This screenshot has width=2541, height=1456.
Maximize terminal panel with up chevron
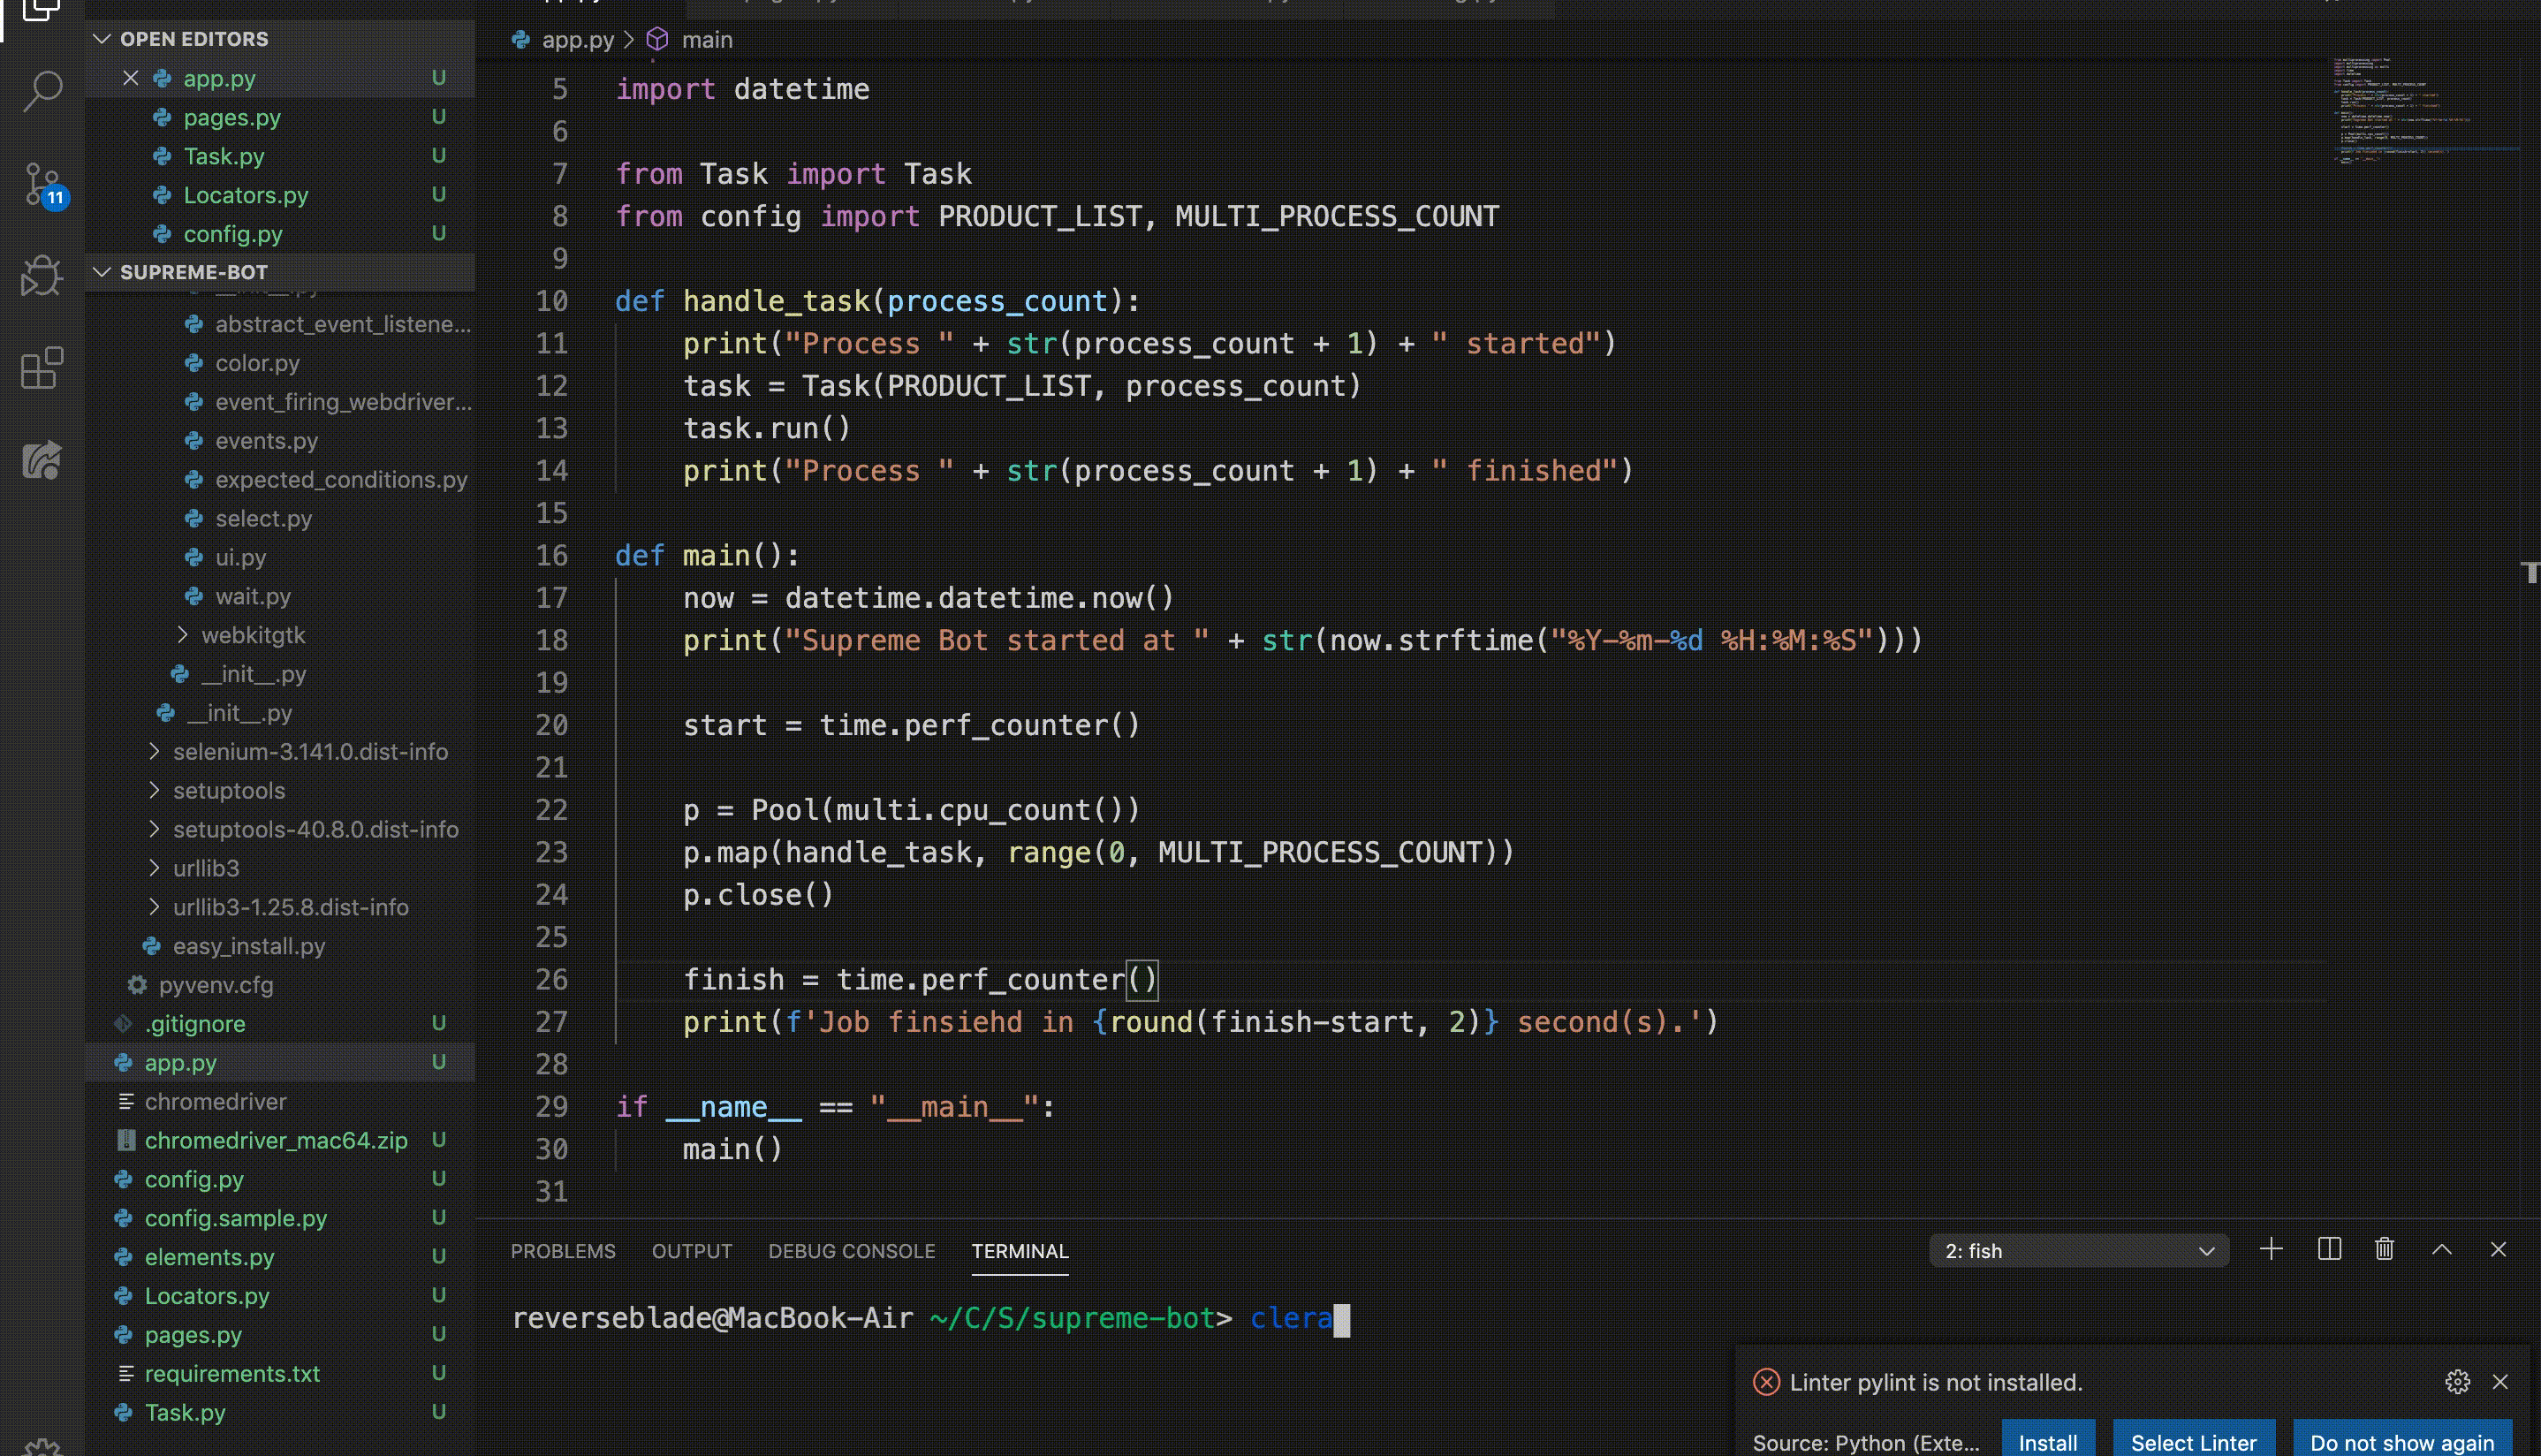[x=2442, y=1249]
